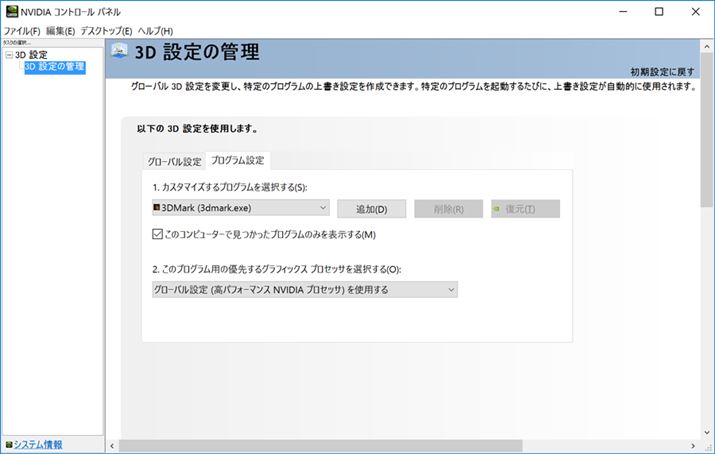Switch to the プログラム設定 tab

click(238, 160)
